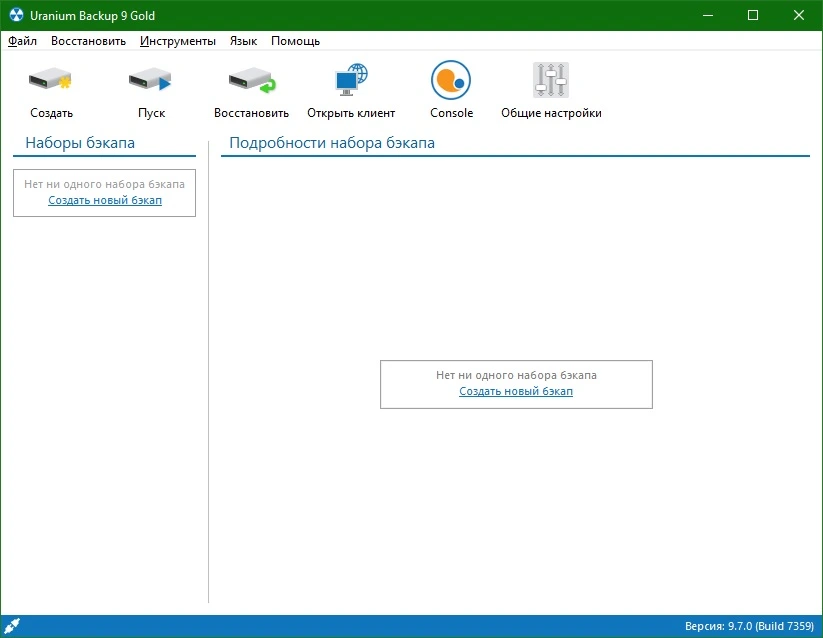Open the Помощь menu

[x=295, y=41]
